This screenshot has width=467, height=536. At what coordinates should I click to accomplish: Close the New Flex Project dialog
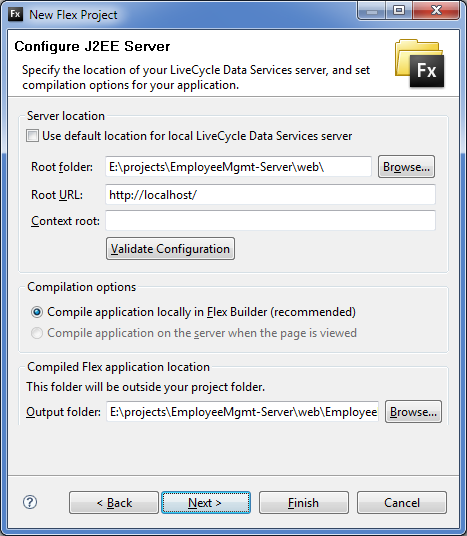click(436, 11)
